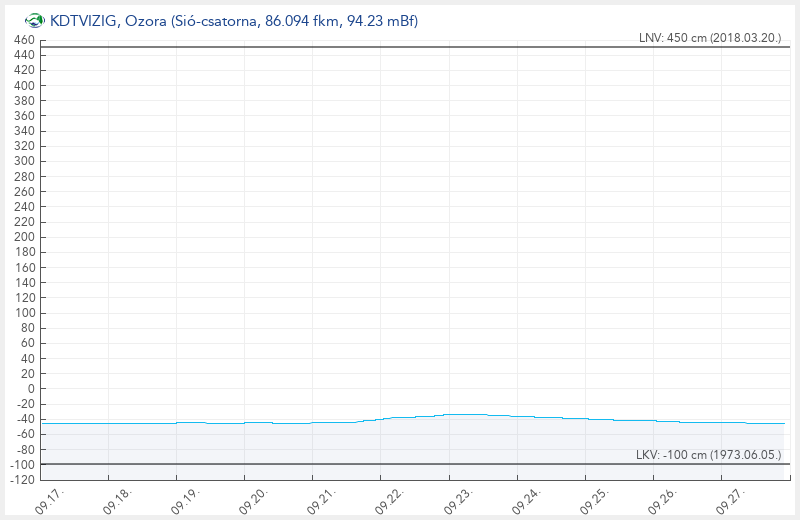Screen dimensions: 800x520
Task: Click the 09.20. x-axis tick label
Action: 253,500
